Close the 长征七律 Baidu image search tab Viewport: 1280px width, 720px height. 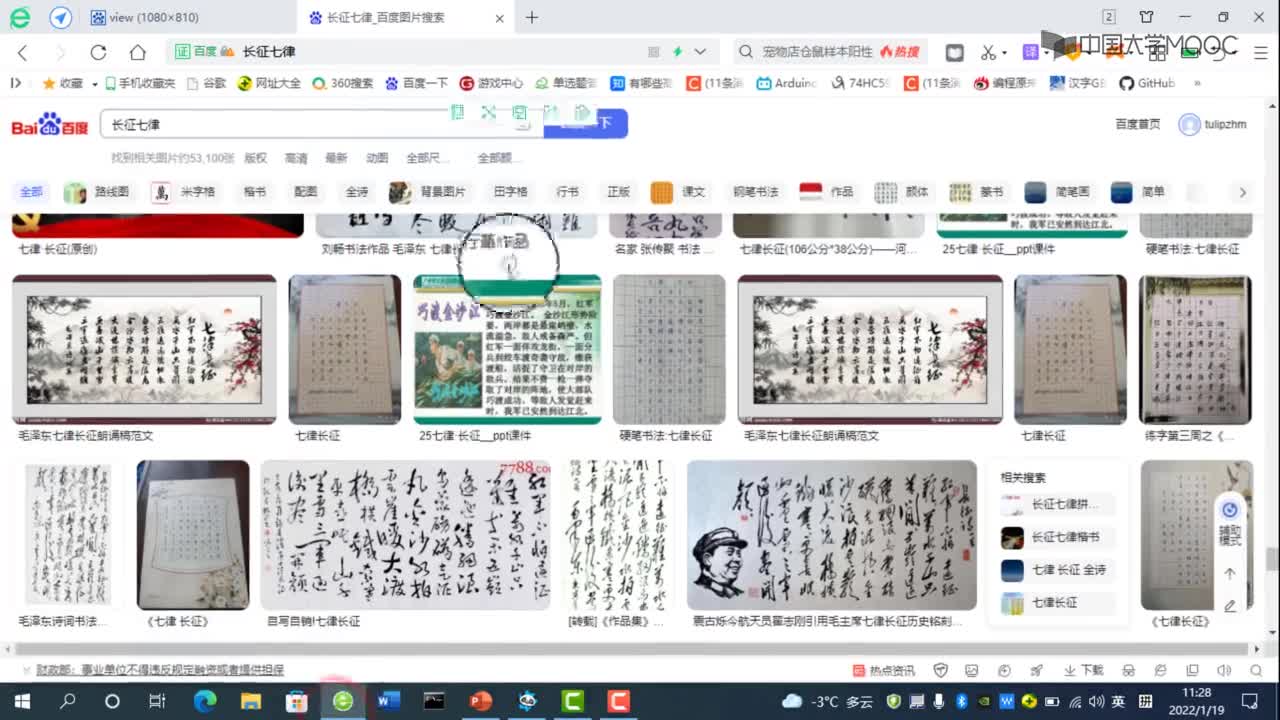pos(500,18)
